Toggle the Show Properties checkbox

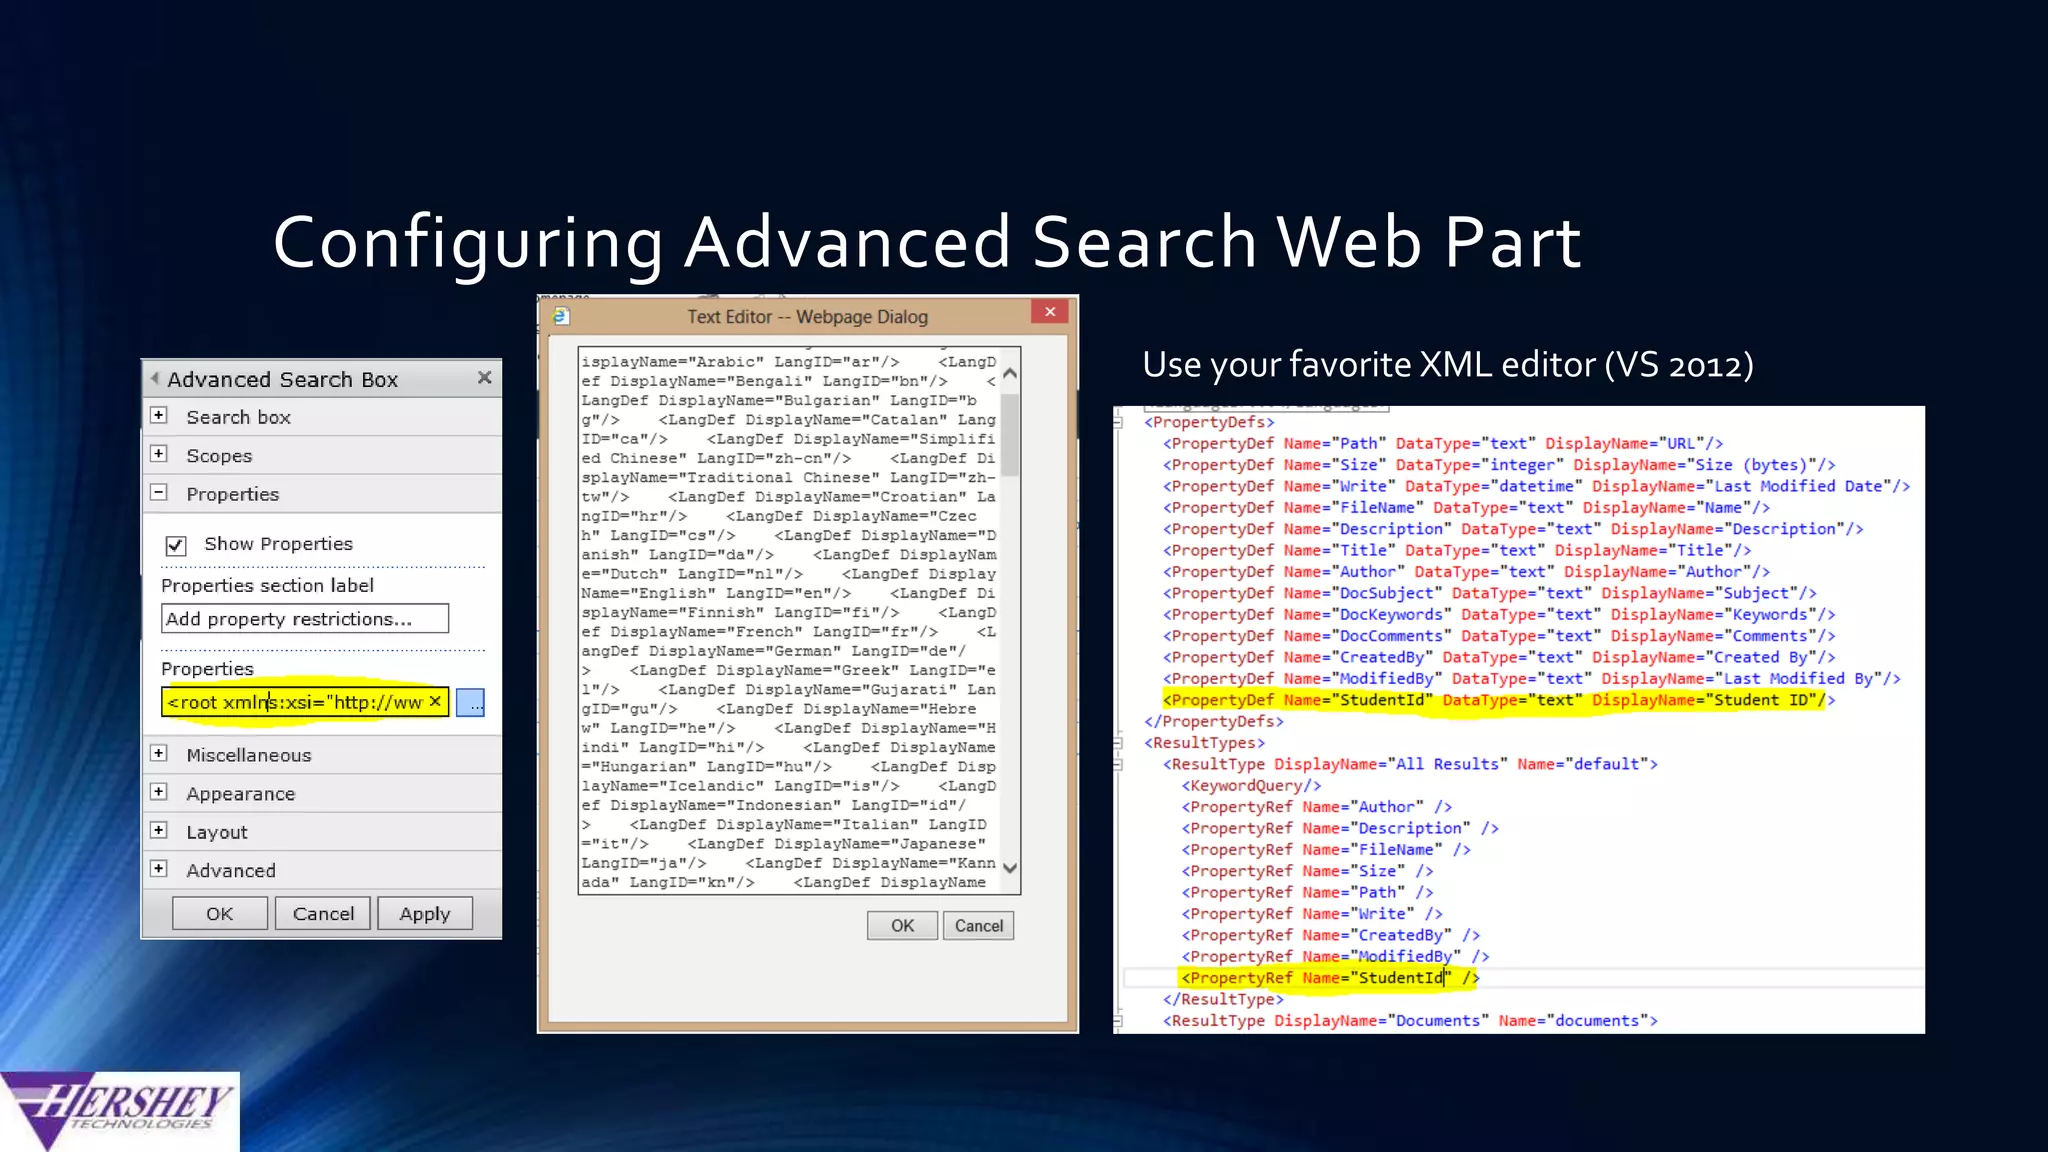pos(176,545)
